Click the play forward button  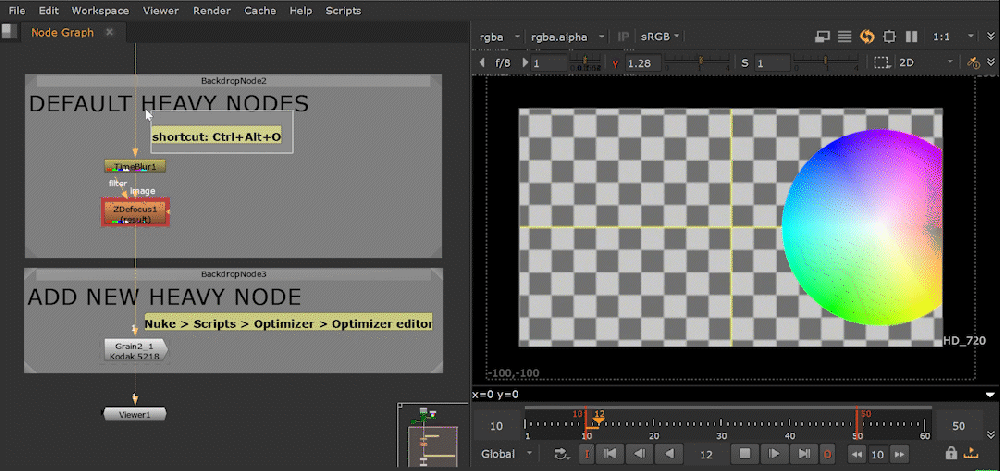click(774, 454)
